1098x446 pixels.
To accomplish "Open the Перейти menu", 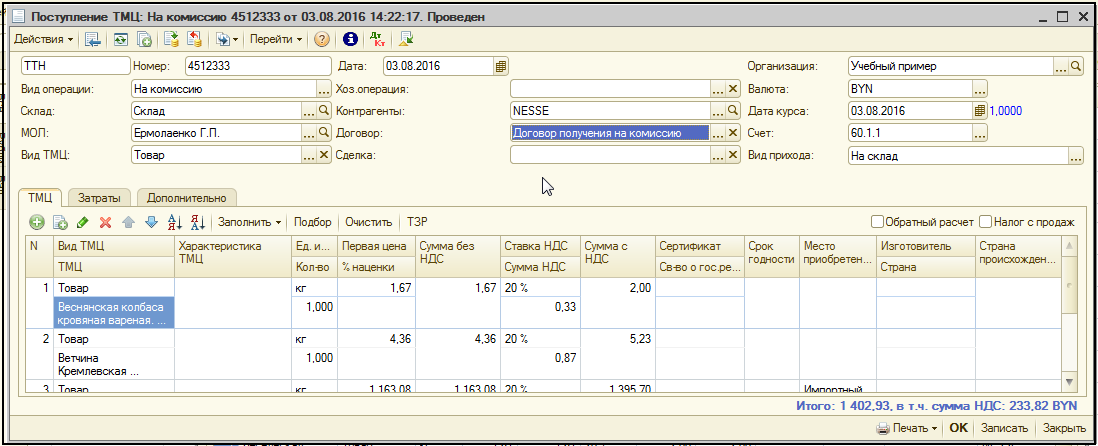I will 277,40.
